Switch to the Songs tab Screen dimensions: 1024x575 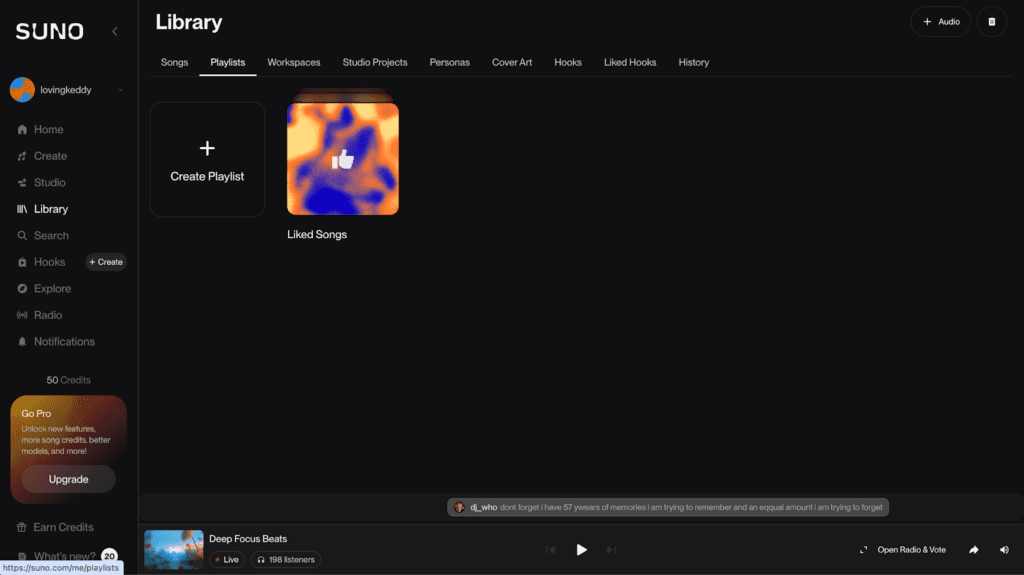pos(174,62)
